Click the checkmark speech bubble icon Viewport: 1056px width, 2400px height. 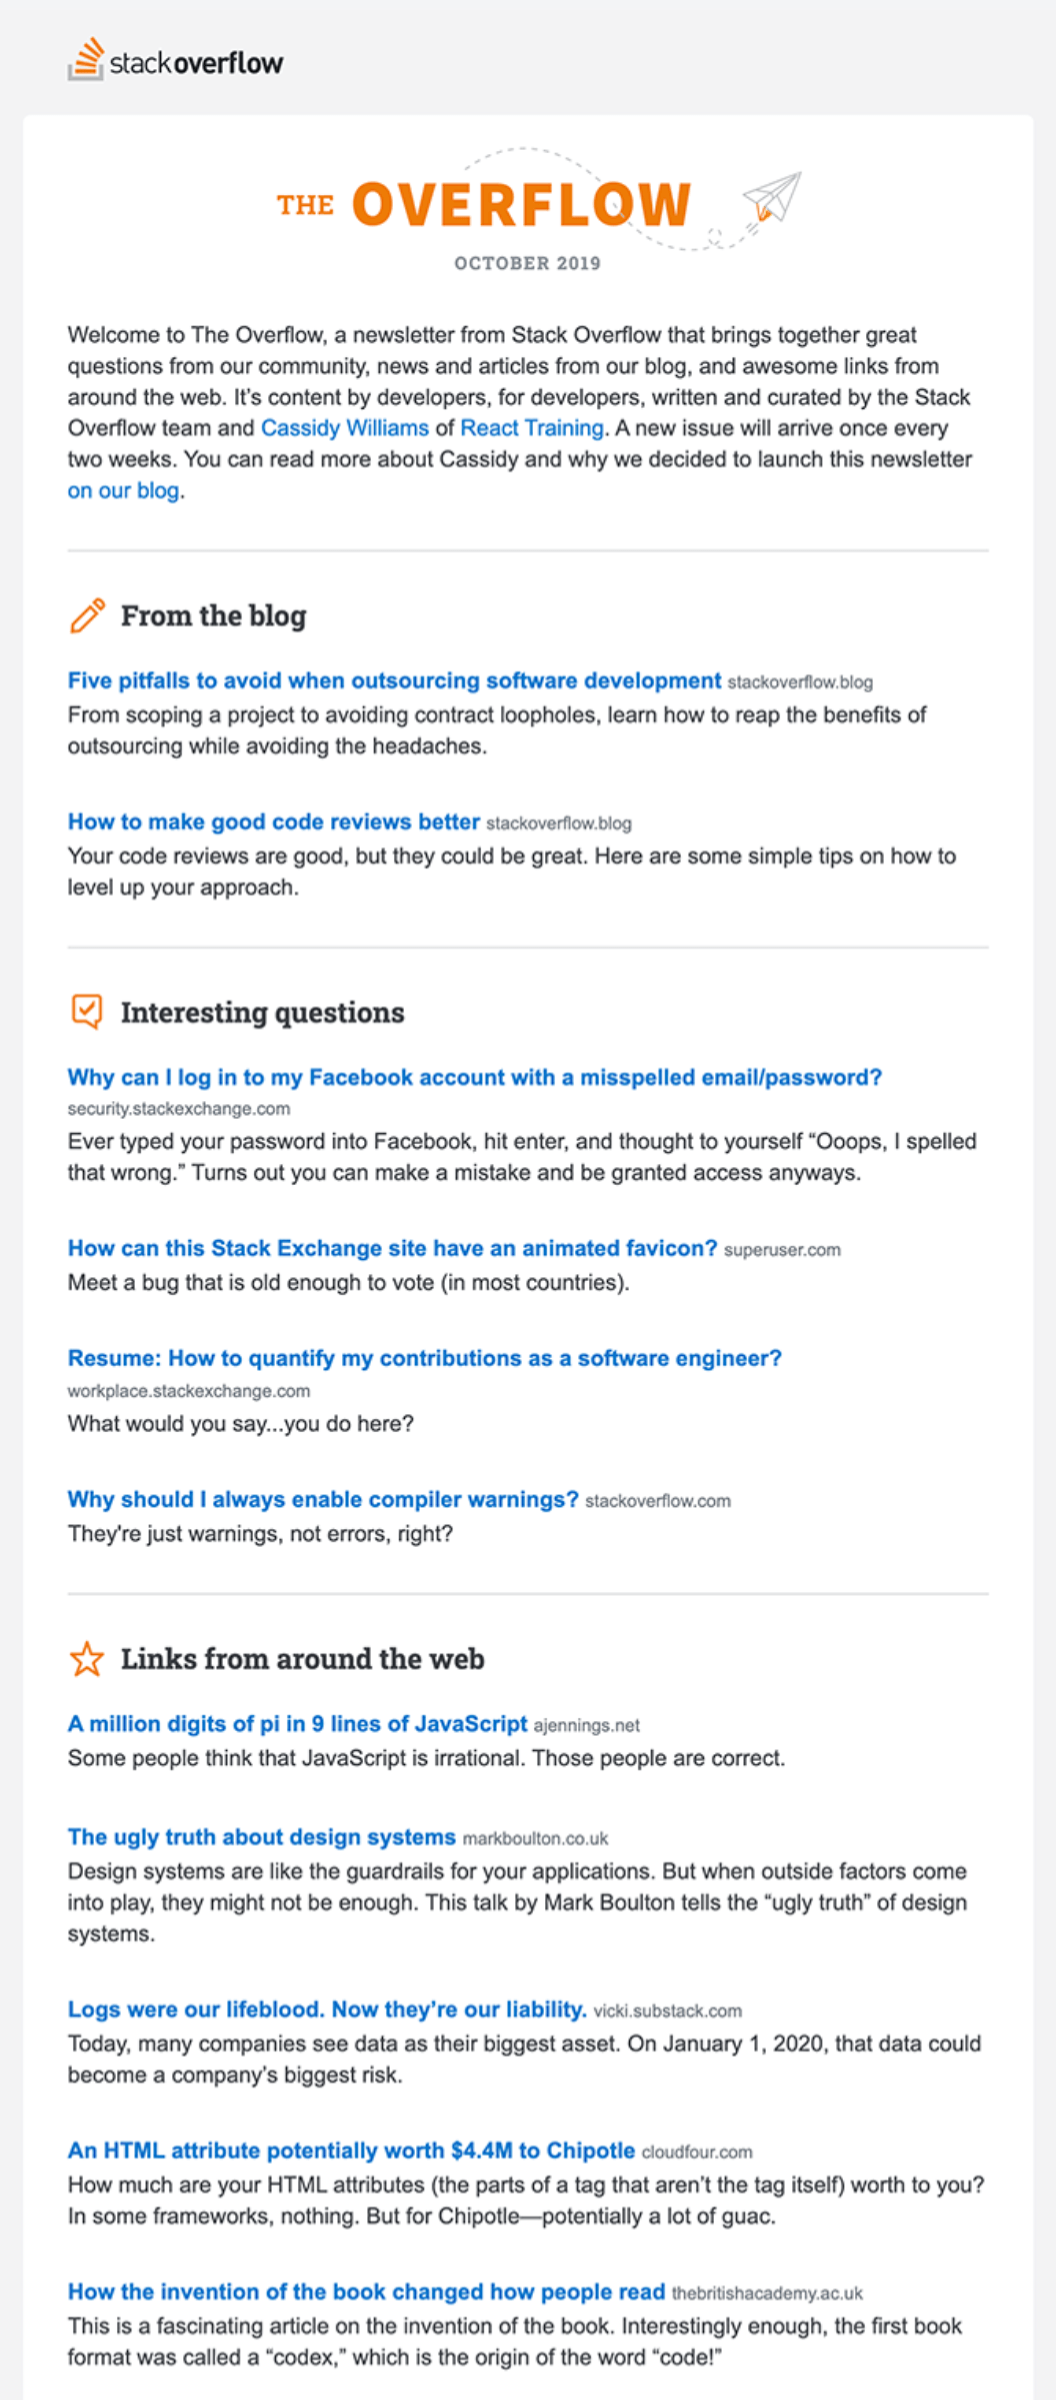tap(87, 1011)
